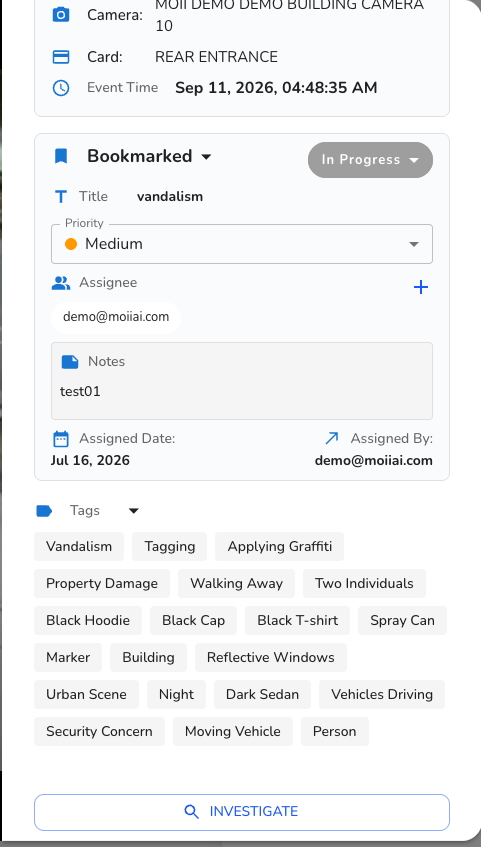Click the Notes field containing test01
Screen dimensions: 481x847
tap(242, 381)
